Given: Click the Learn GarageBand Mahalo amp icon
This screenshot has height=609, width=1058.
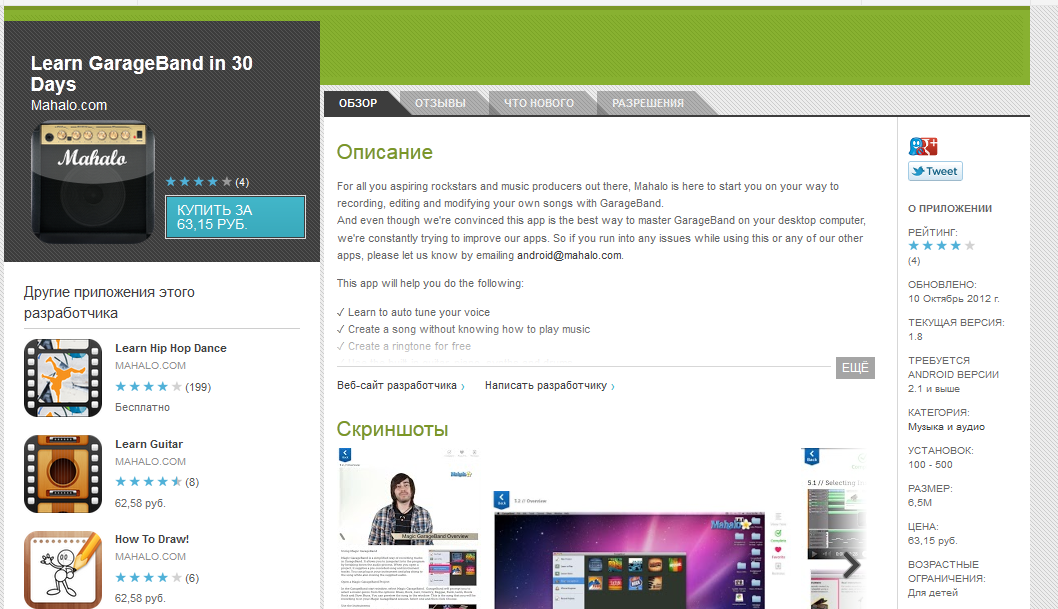Looking at the screenshot, I should click(x=93, y=182).
